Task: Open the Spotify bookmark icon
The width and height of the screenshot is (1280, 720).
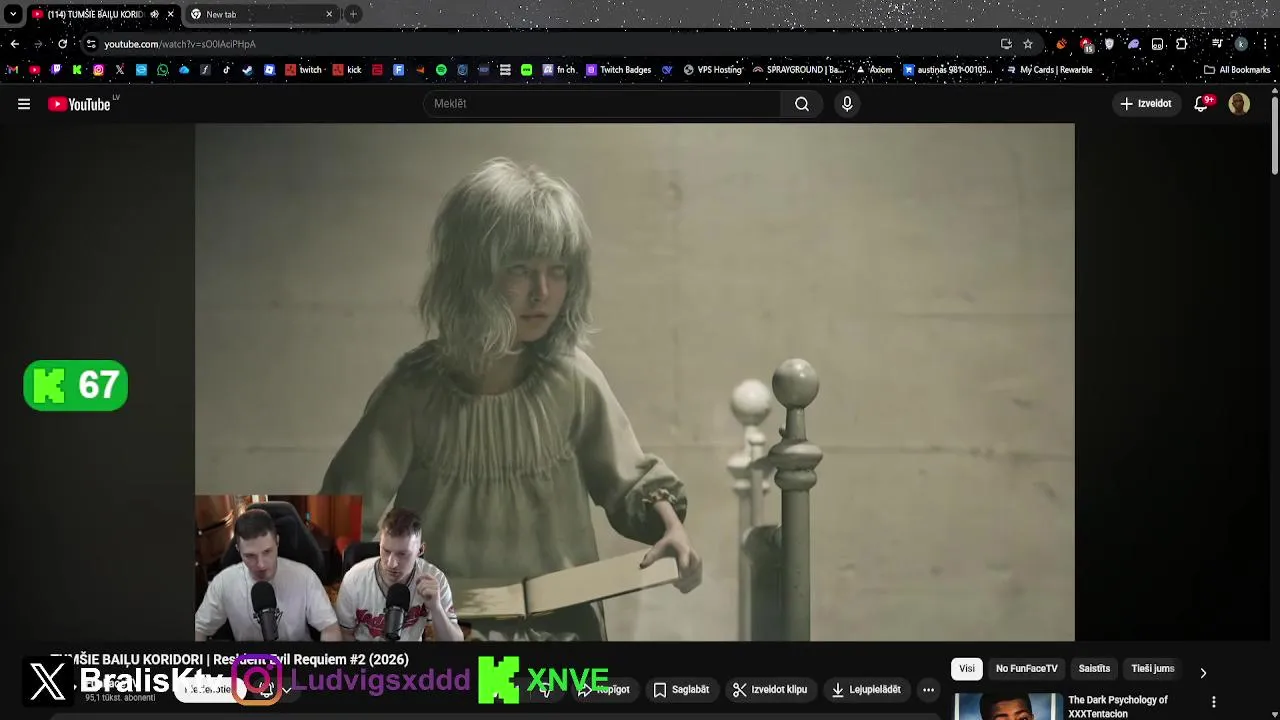Action: pos(441,70)
